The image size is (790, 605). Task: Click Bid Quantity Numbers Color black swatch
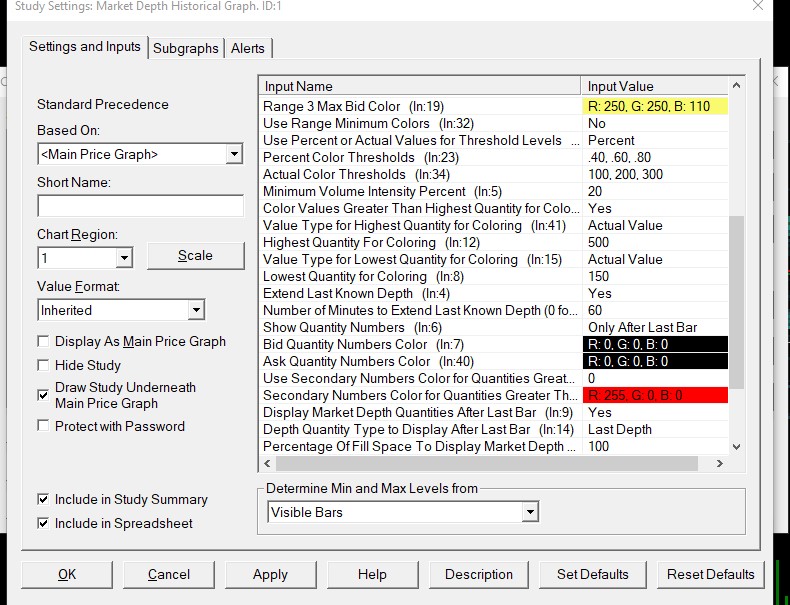coord(655,345)
